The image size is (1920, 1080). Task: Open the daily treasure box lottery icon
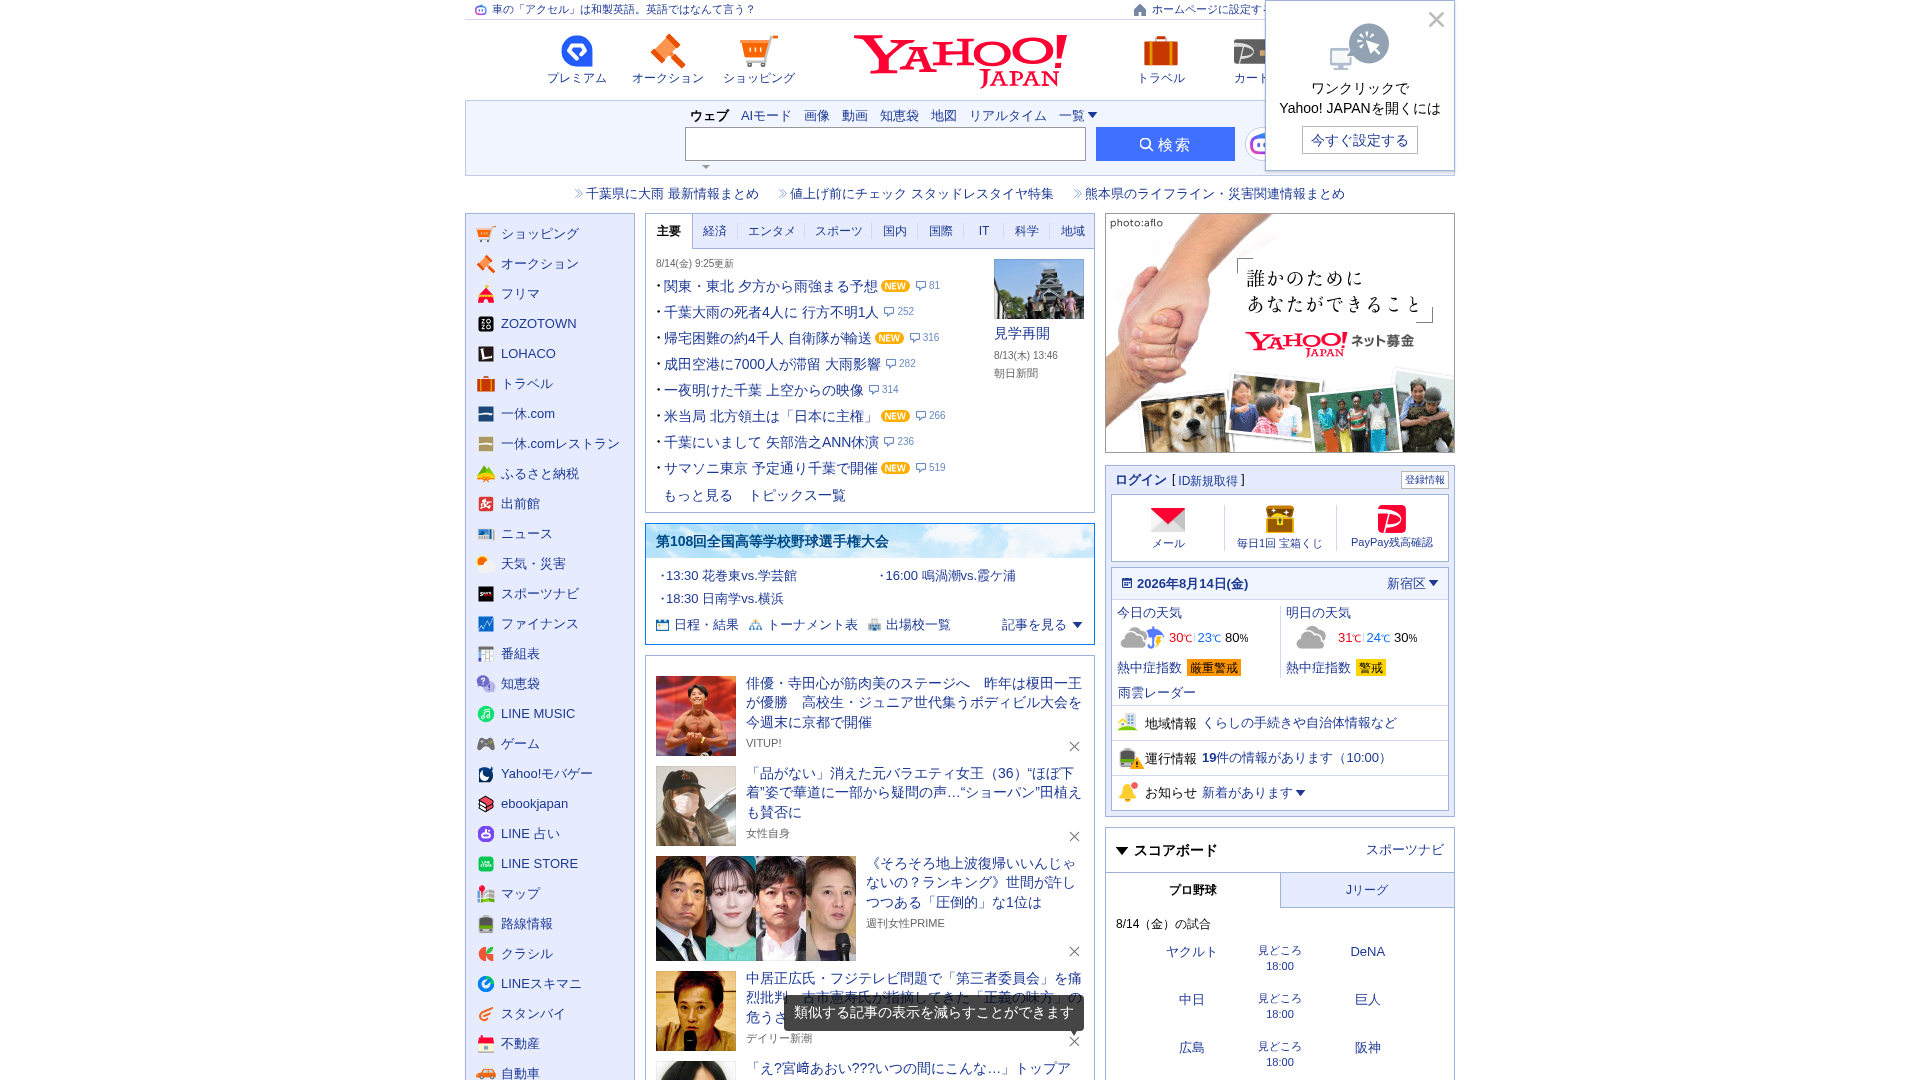1280,519
